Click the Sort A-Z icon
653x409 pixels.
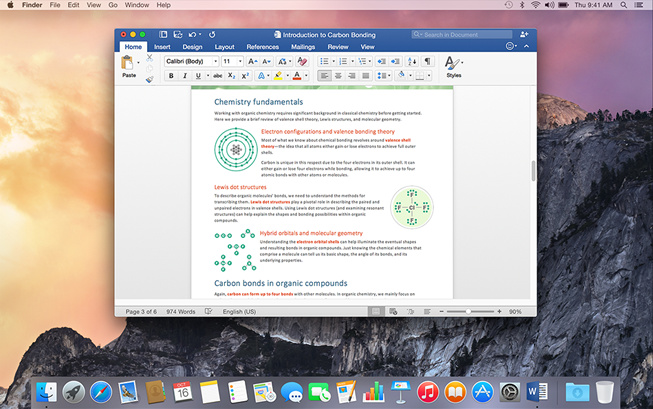[x=411, y=61]
